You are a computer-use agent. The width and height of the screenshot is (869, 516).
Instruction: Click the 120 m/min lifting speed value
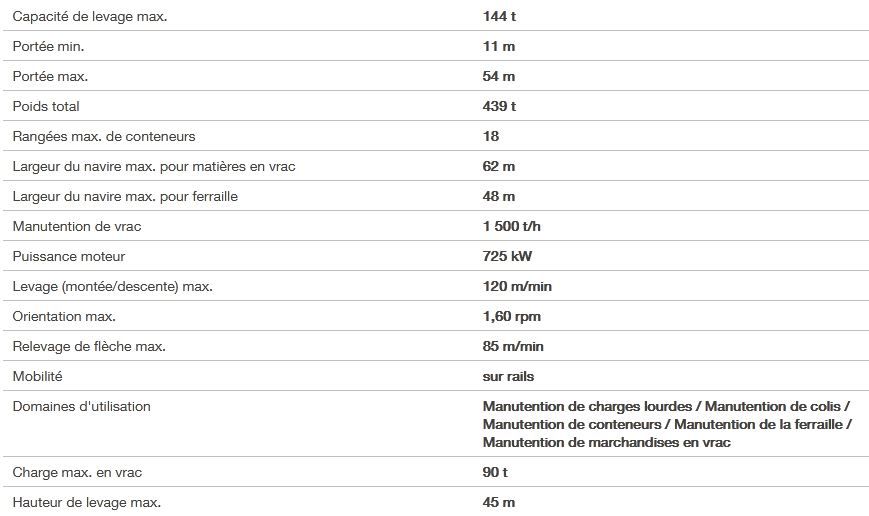(517, 287)
